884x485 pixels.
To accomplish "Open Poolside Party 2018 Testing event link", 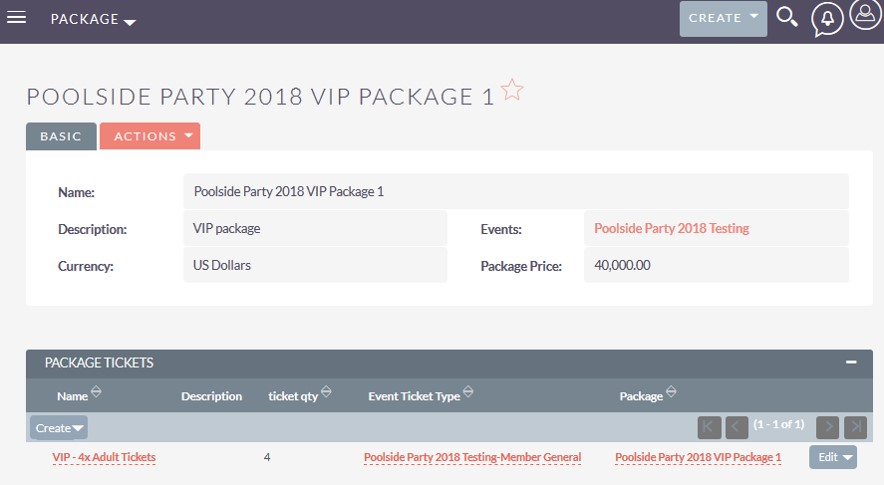I will click(671, 228).
